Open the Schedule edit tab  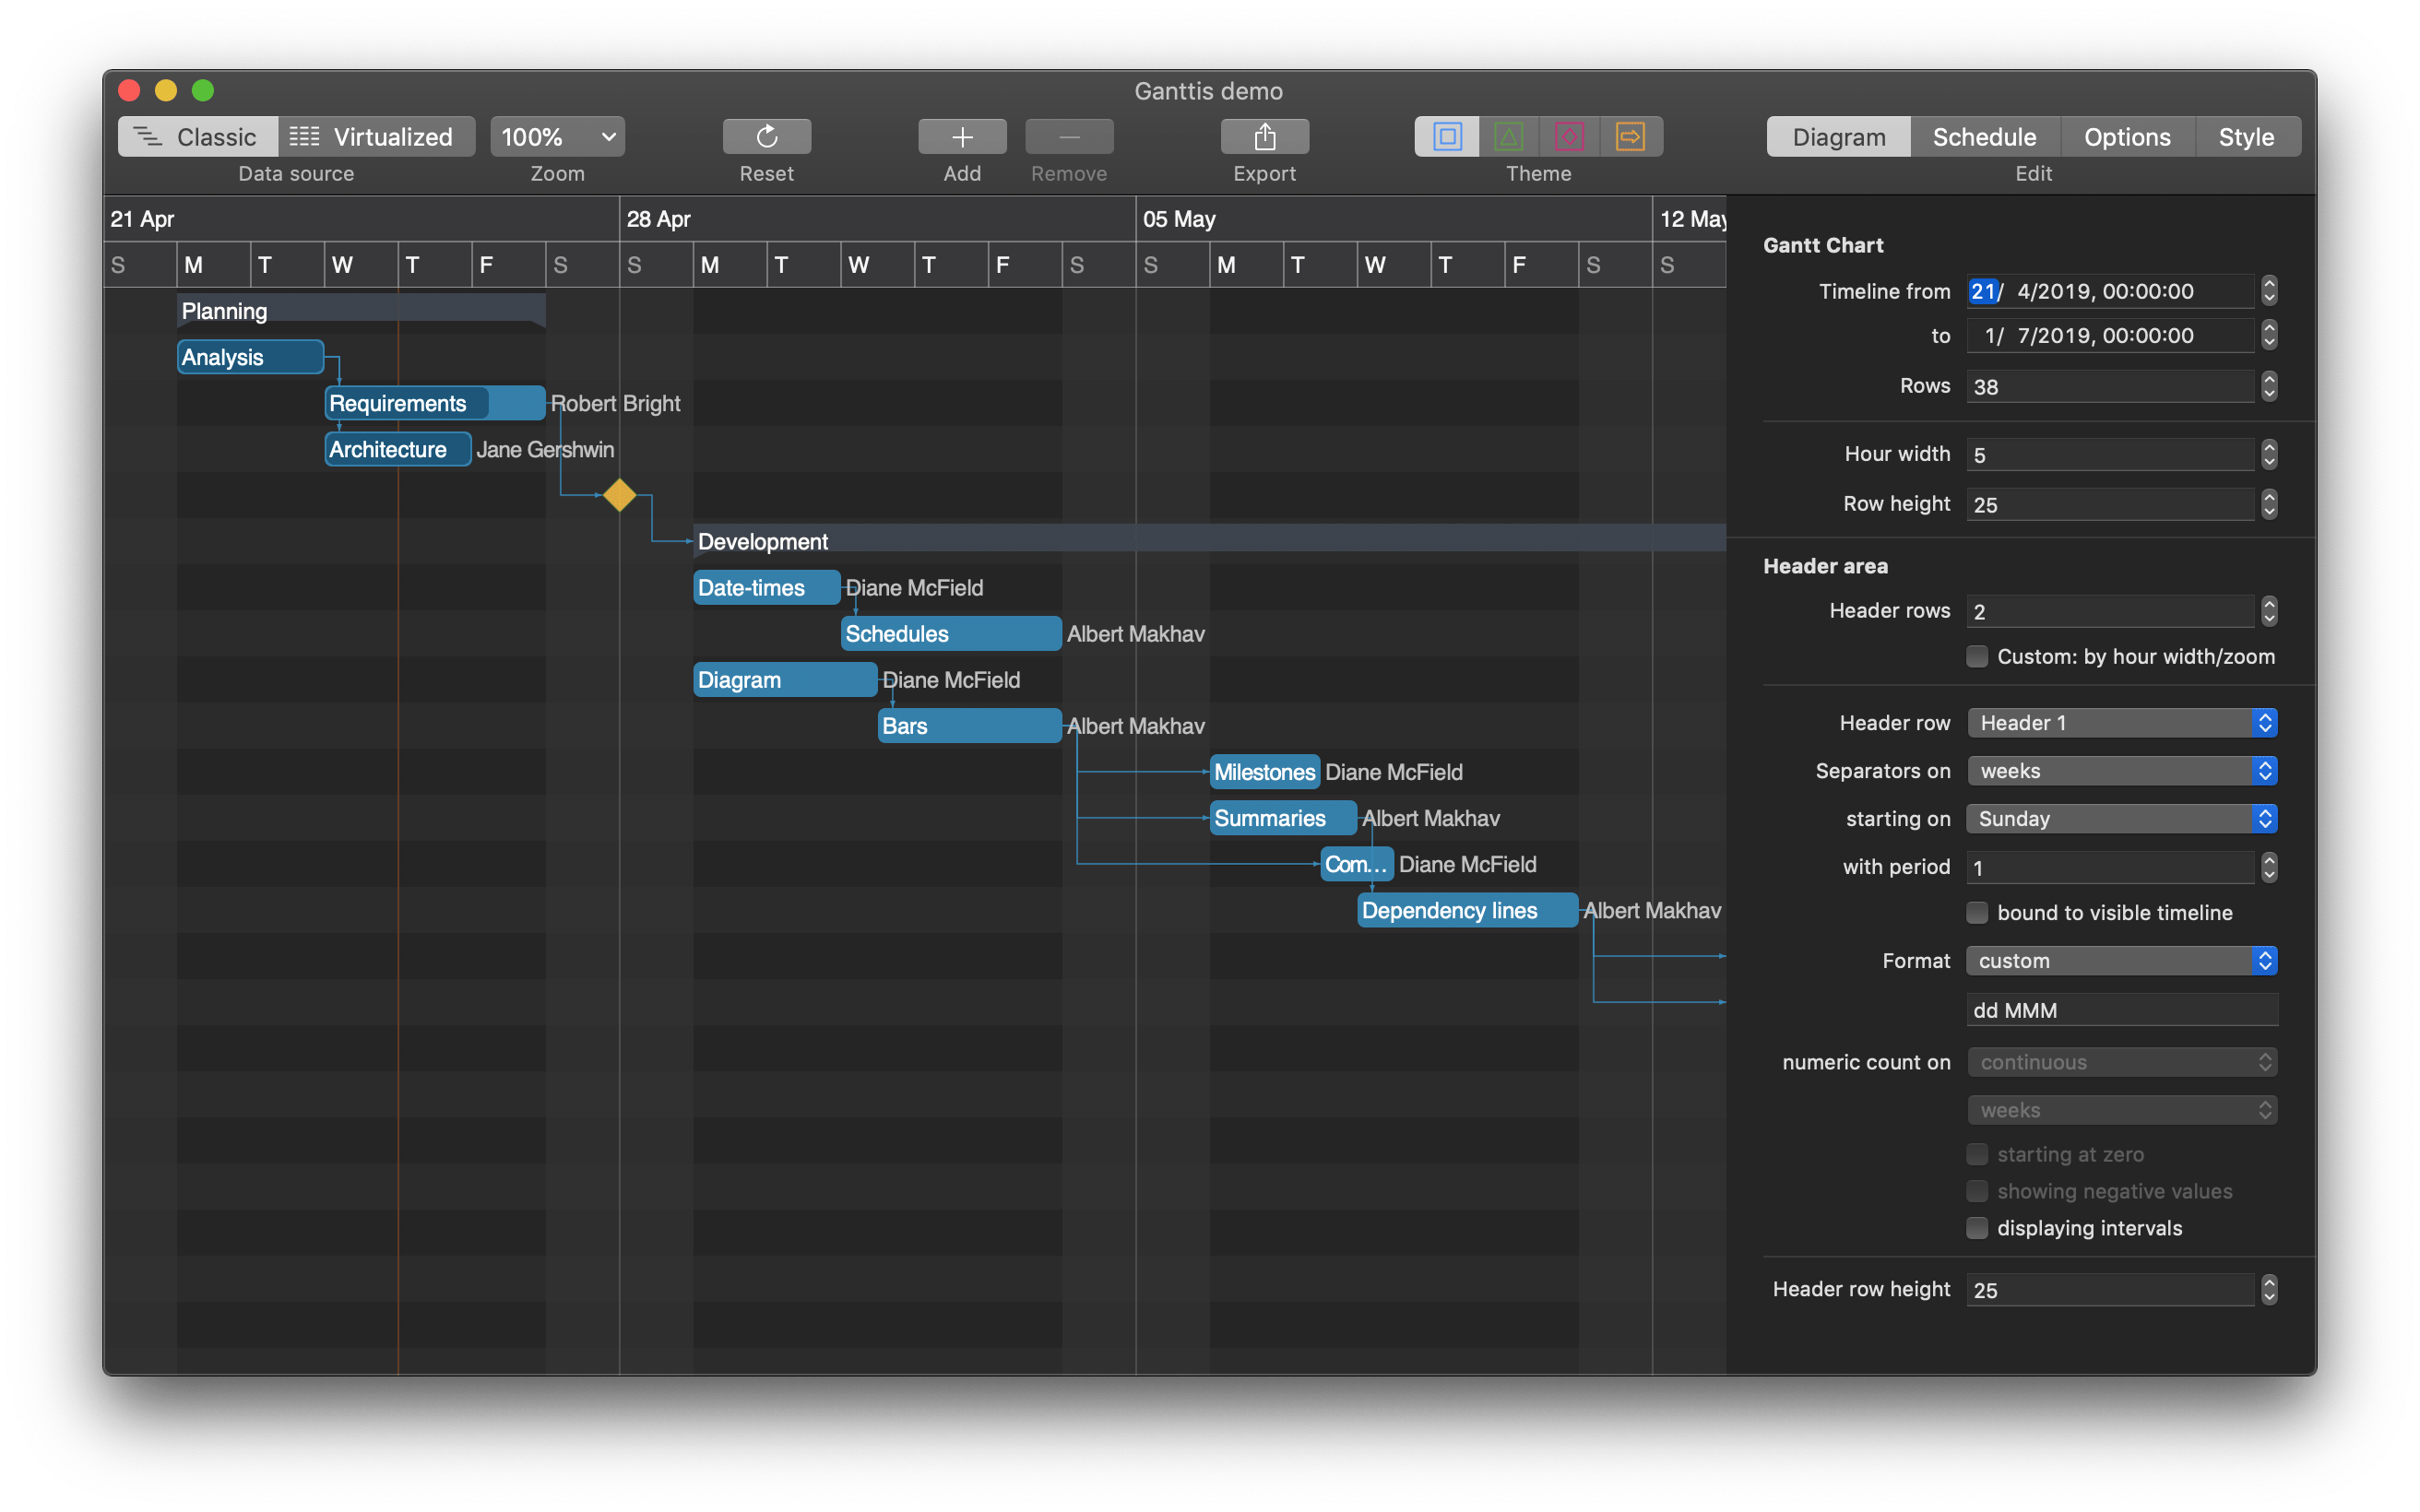click(x=1984, y=136)
